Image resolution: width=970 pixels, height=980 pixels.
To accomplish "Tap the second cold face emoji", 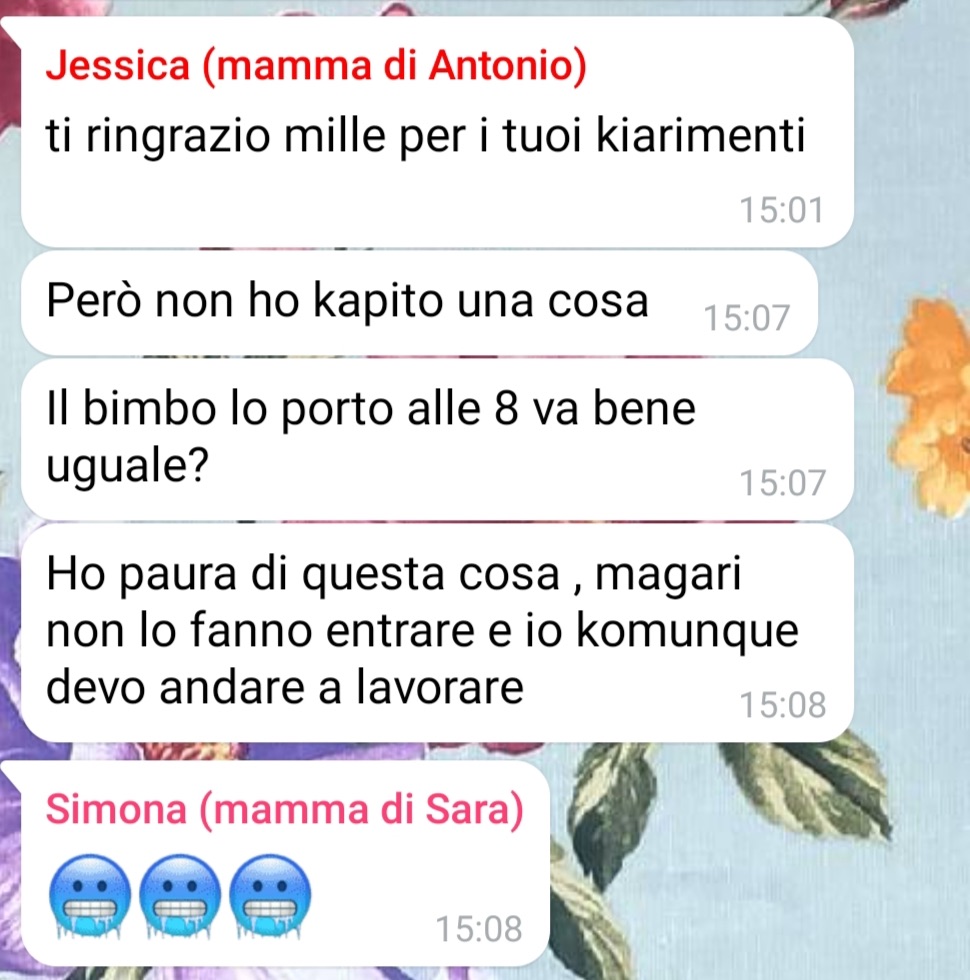I will pos(180,896).
